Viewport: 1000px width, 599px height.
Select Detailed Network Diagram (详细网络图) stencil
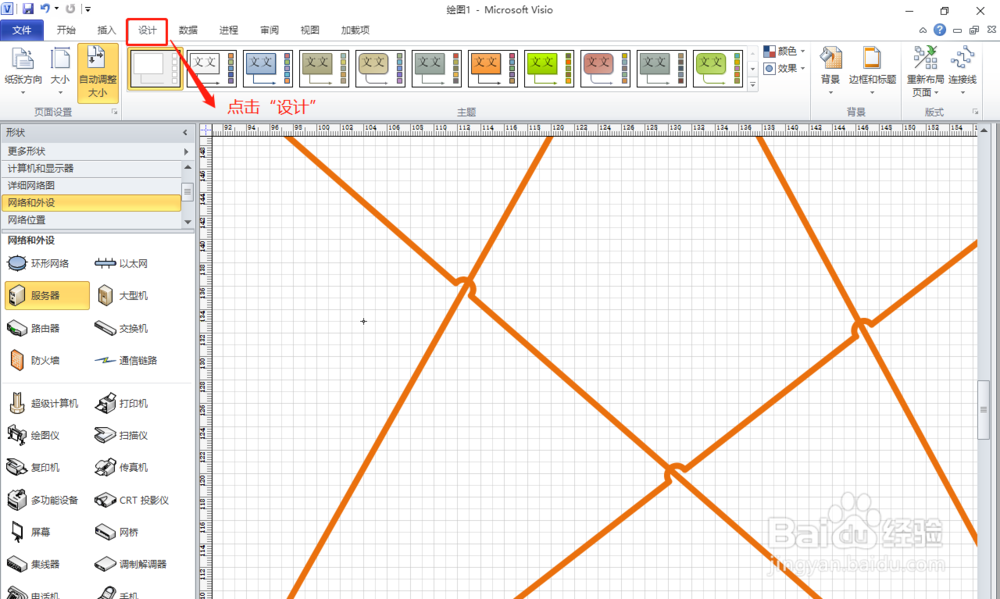coord(91,186)
